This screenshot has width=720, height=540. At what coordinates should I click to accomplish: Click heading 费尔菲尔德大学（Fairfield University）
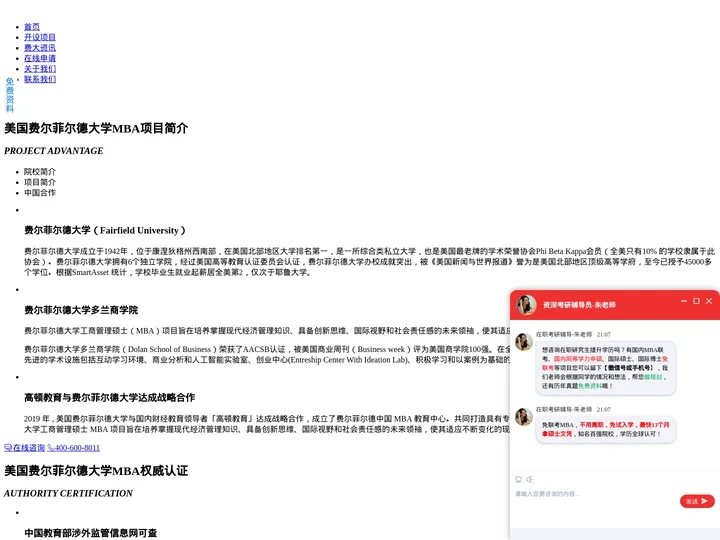click(105, 231)
